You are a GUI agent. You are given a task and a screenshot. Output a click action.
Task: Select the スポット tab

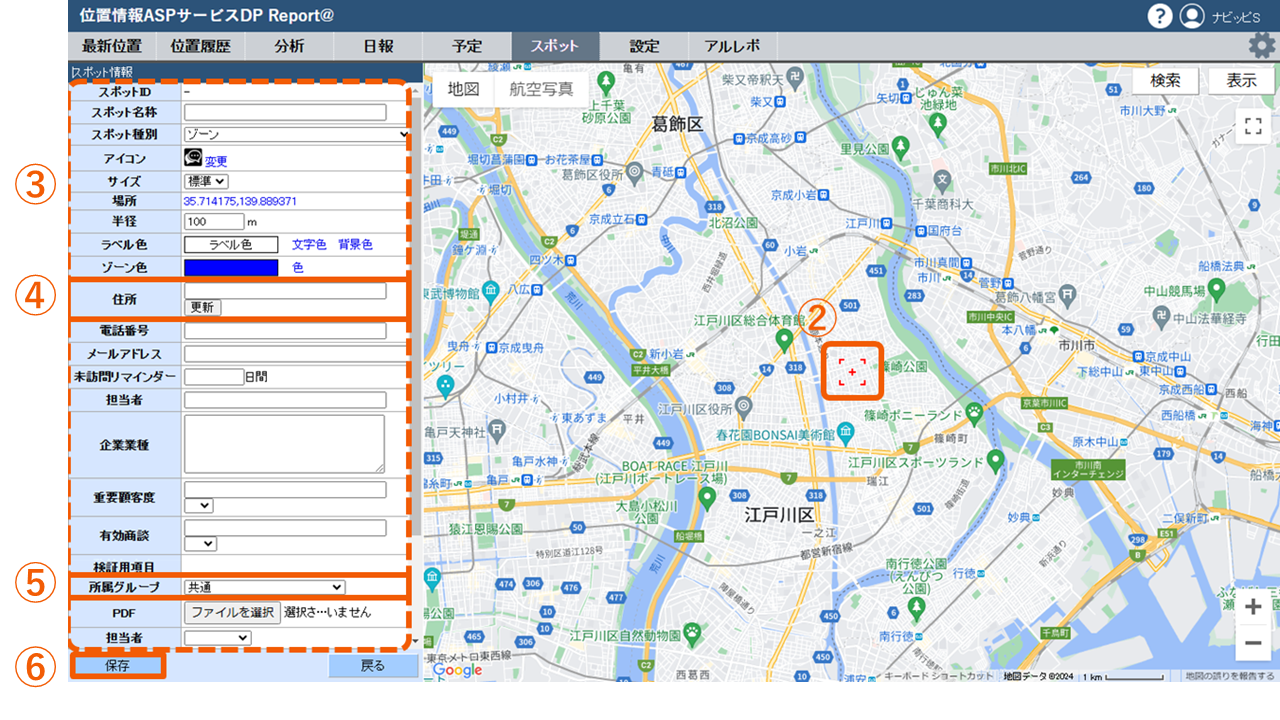[x=555, y=46]
